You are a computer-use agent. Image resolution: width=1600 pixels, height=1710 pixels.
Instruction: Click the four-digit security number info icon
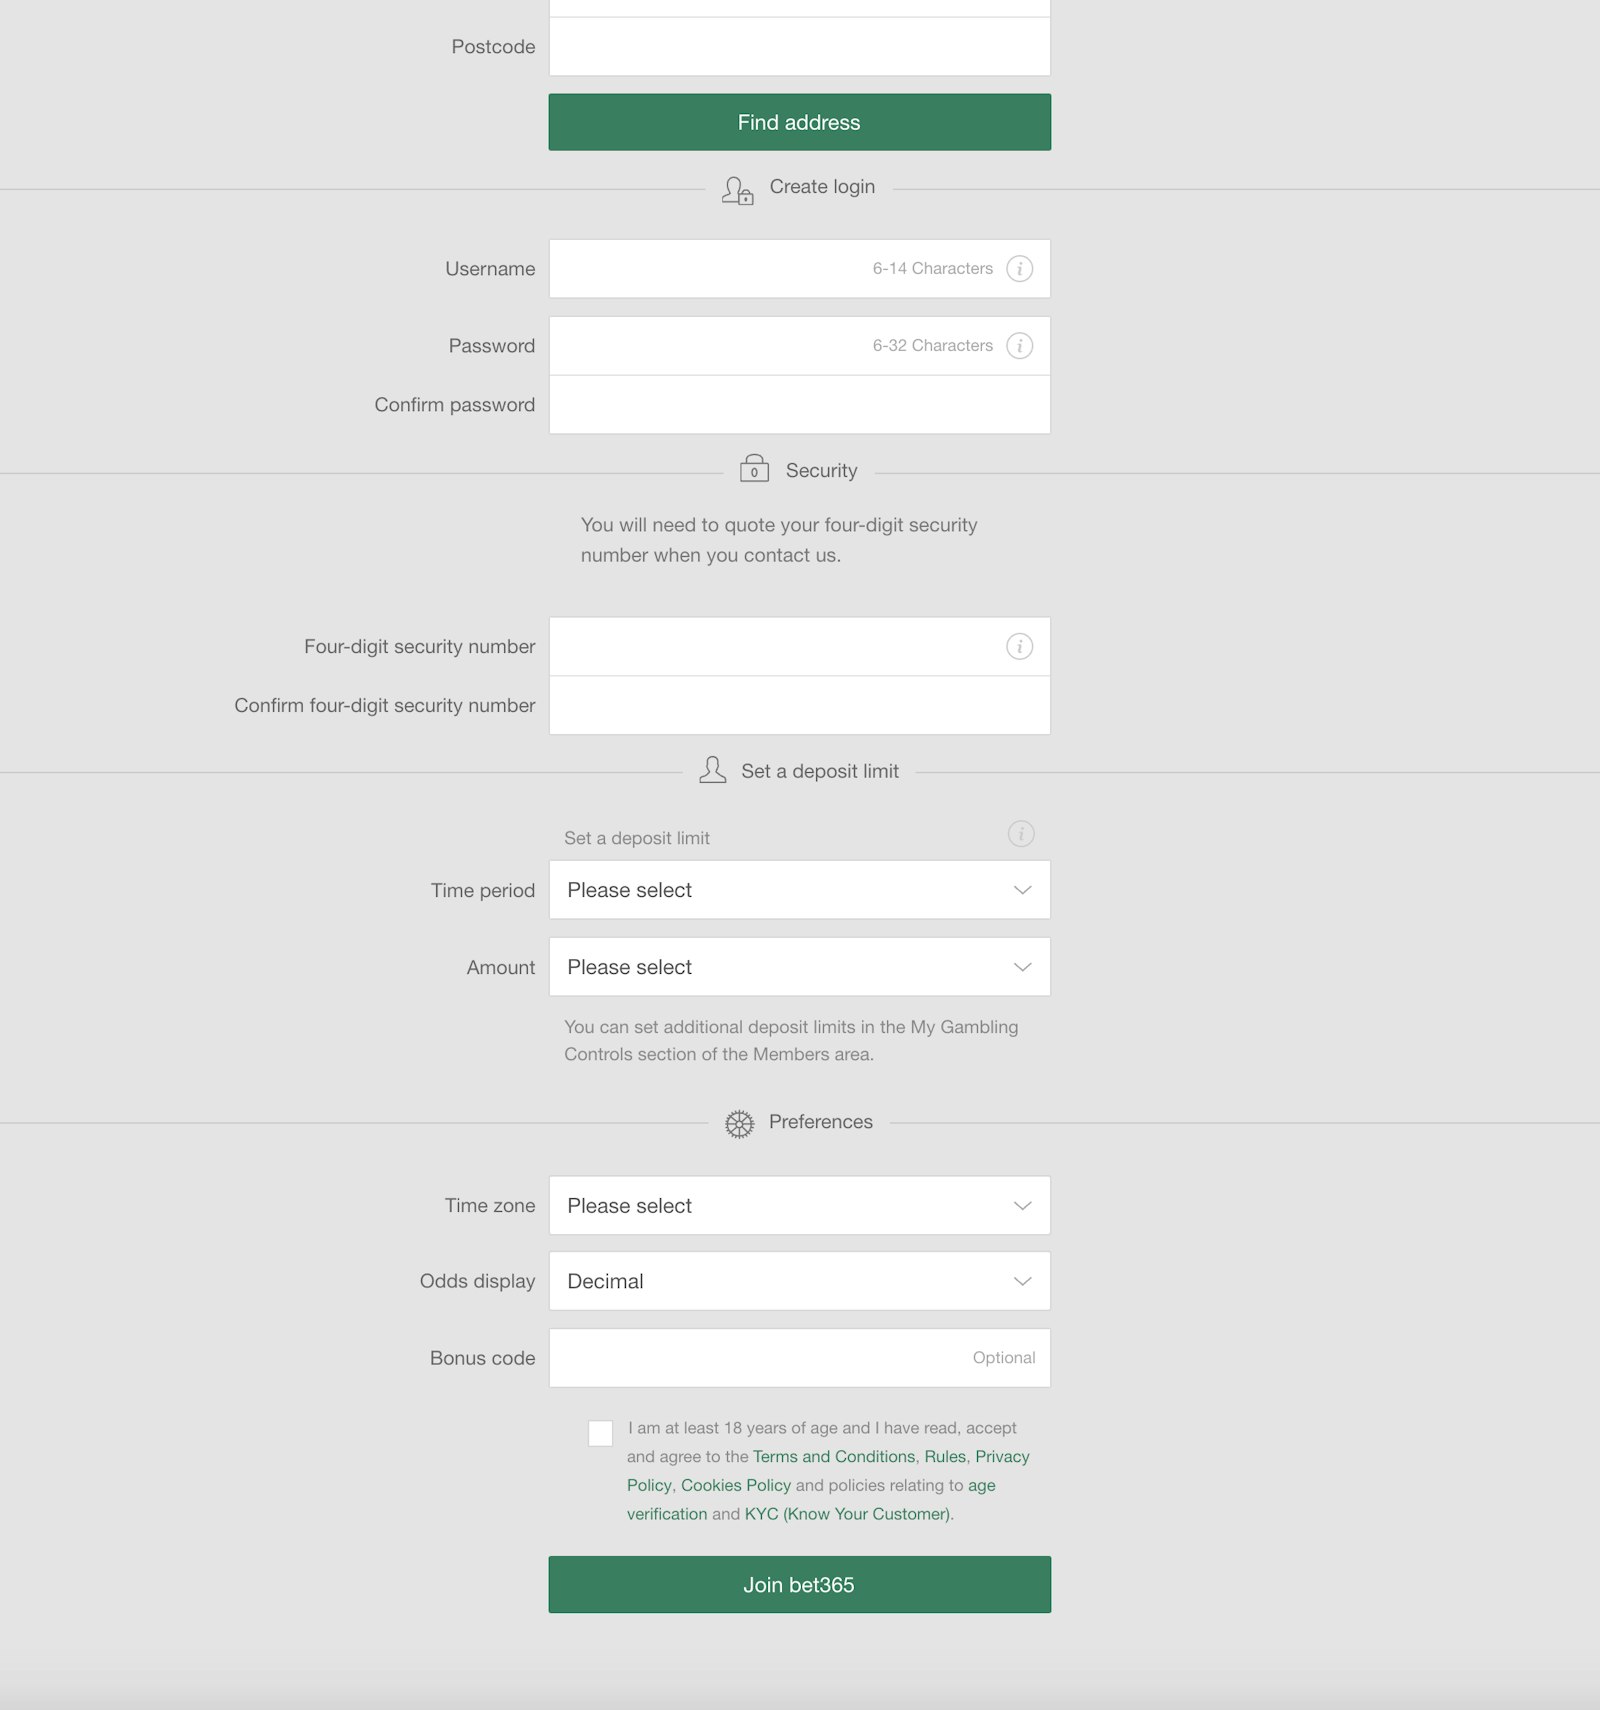tap(1019, 647)
